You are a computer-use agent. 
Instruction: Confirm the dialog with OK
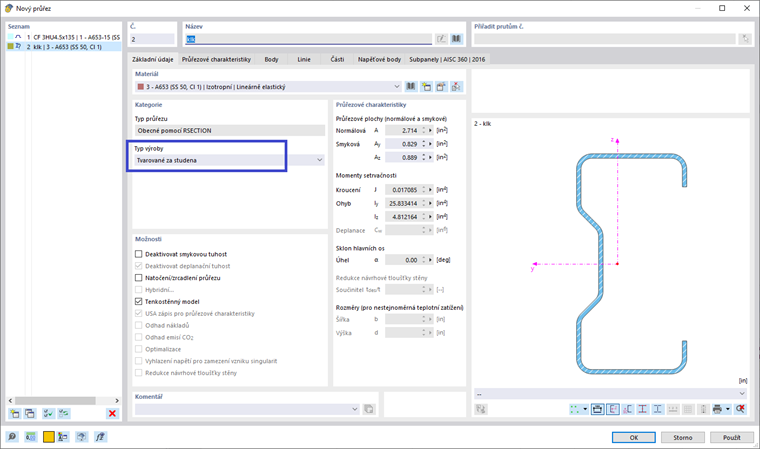click(633, 437)
